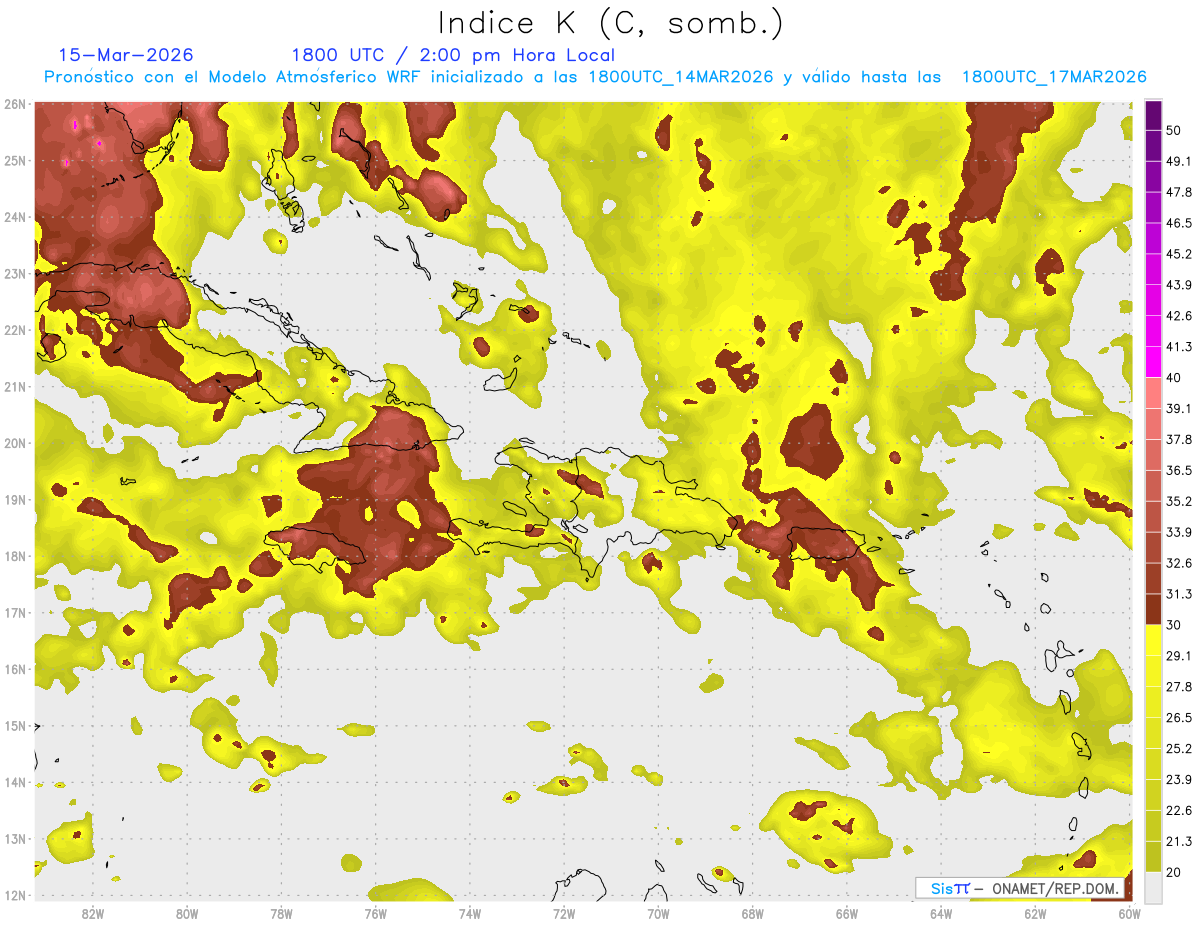Click the '19N' latitude label
The height and width of the screenshot is (927, 1200).
point(15,499)
